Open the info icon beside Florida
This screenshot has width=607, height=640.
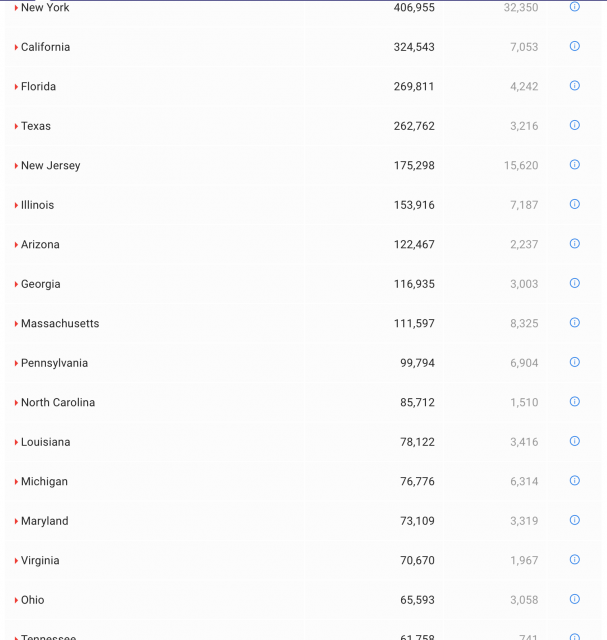click(x=575, y=86)
